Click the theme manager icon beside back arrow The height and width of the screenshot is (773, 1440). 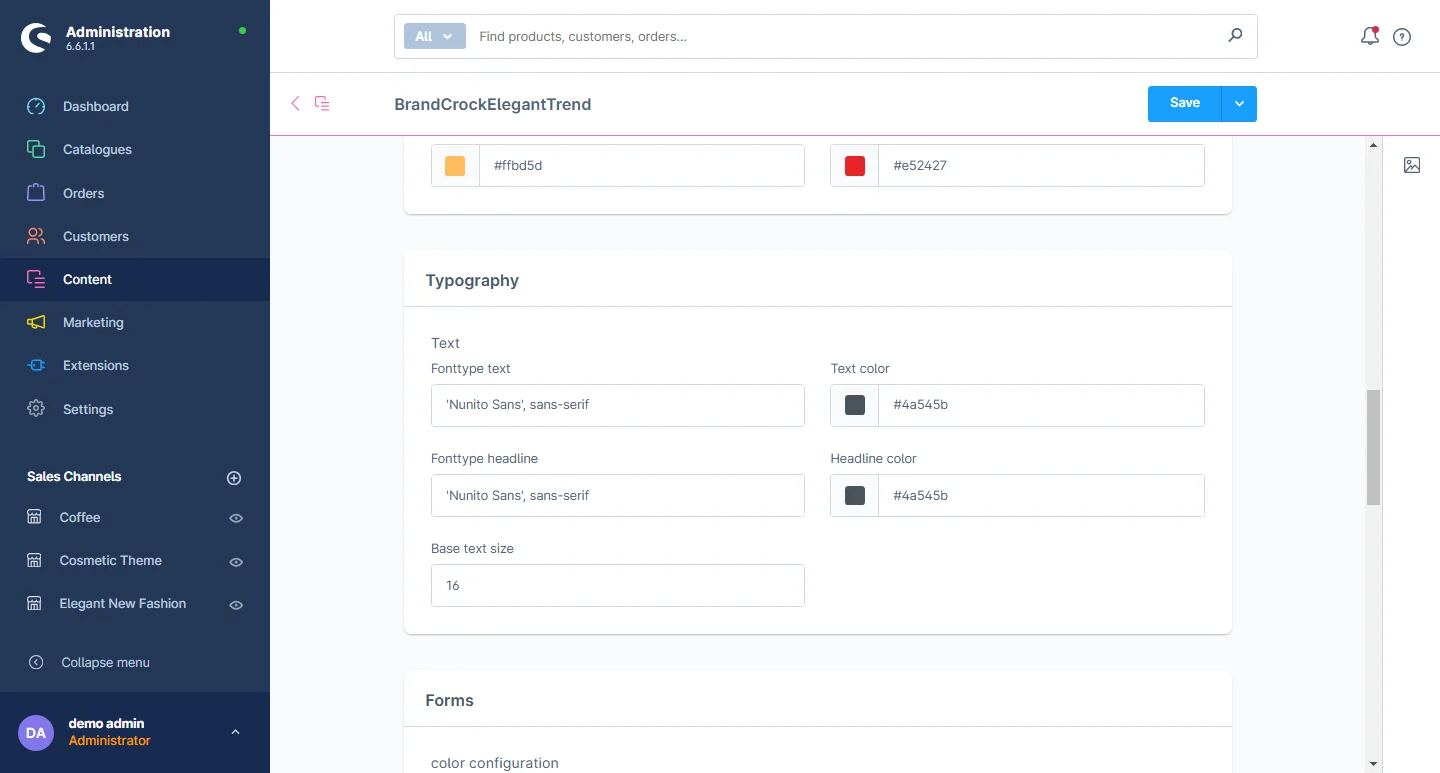(322, 104)
